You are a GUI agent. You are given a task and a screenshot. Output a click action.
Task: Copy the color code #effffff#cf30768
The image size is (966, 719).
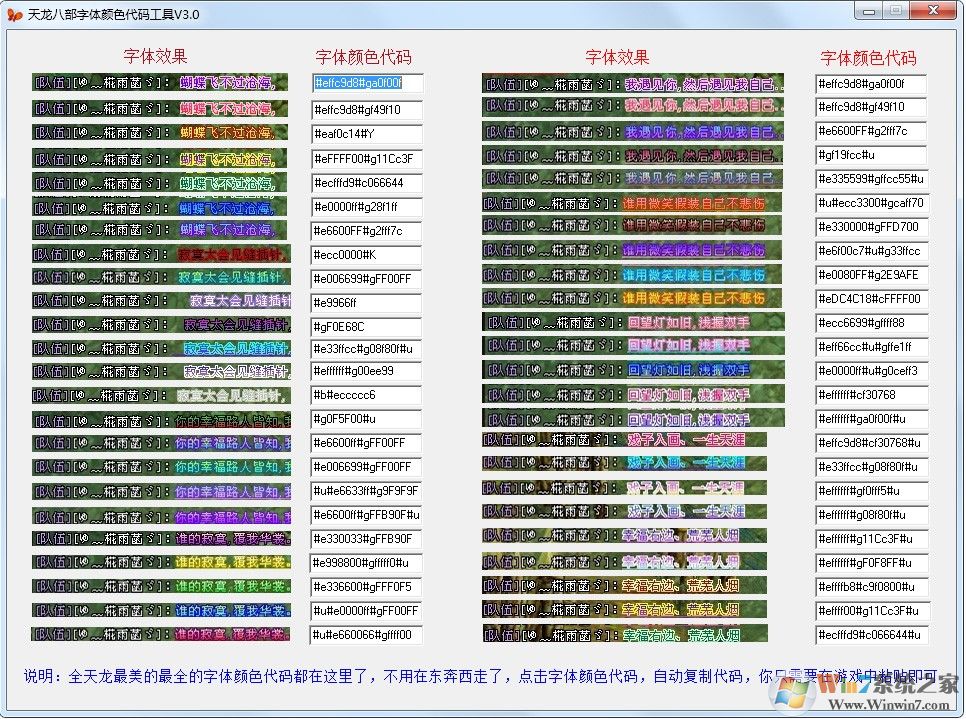869,395
